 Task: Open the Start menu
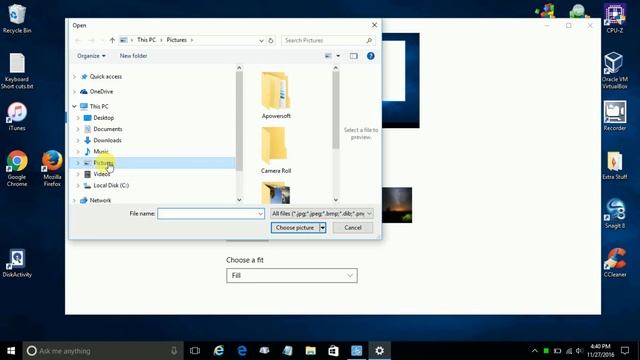coord(11,351)
